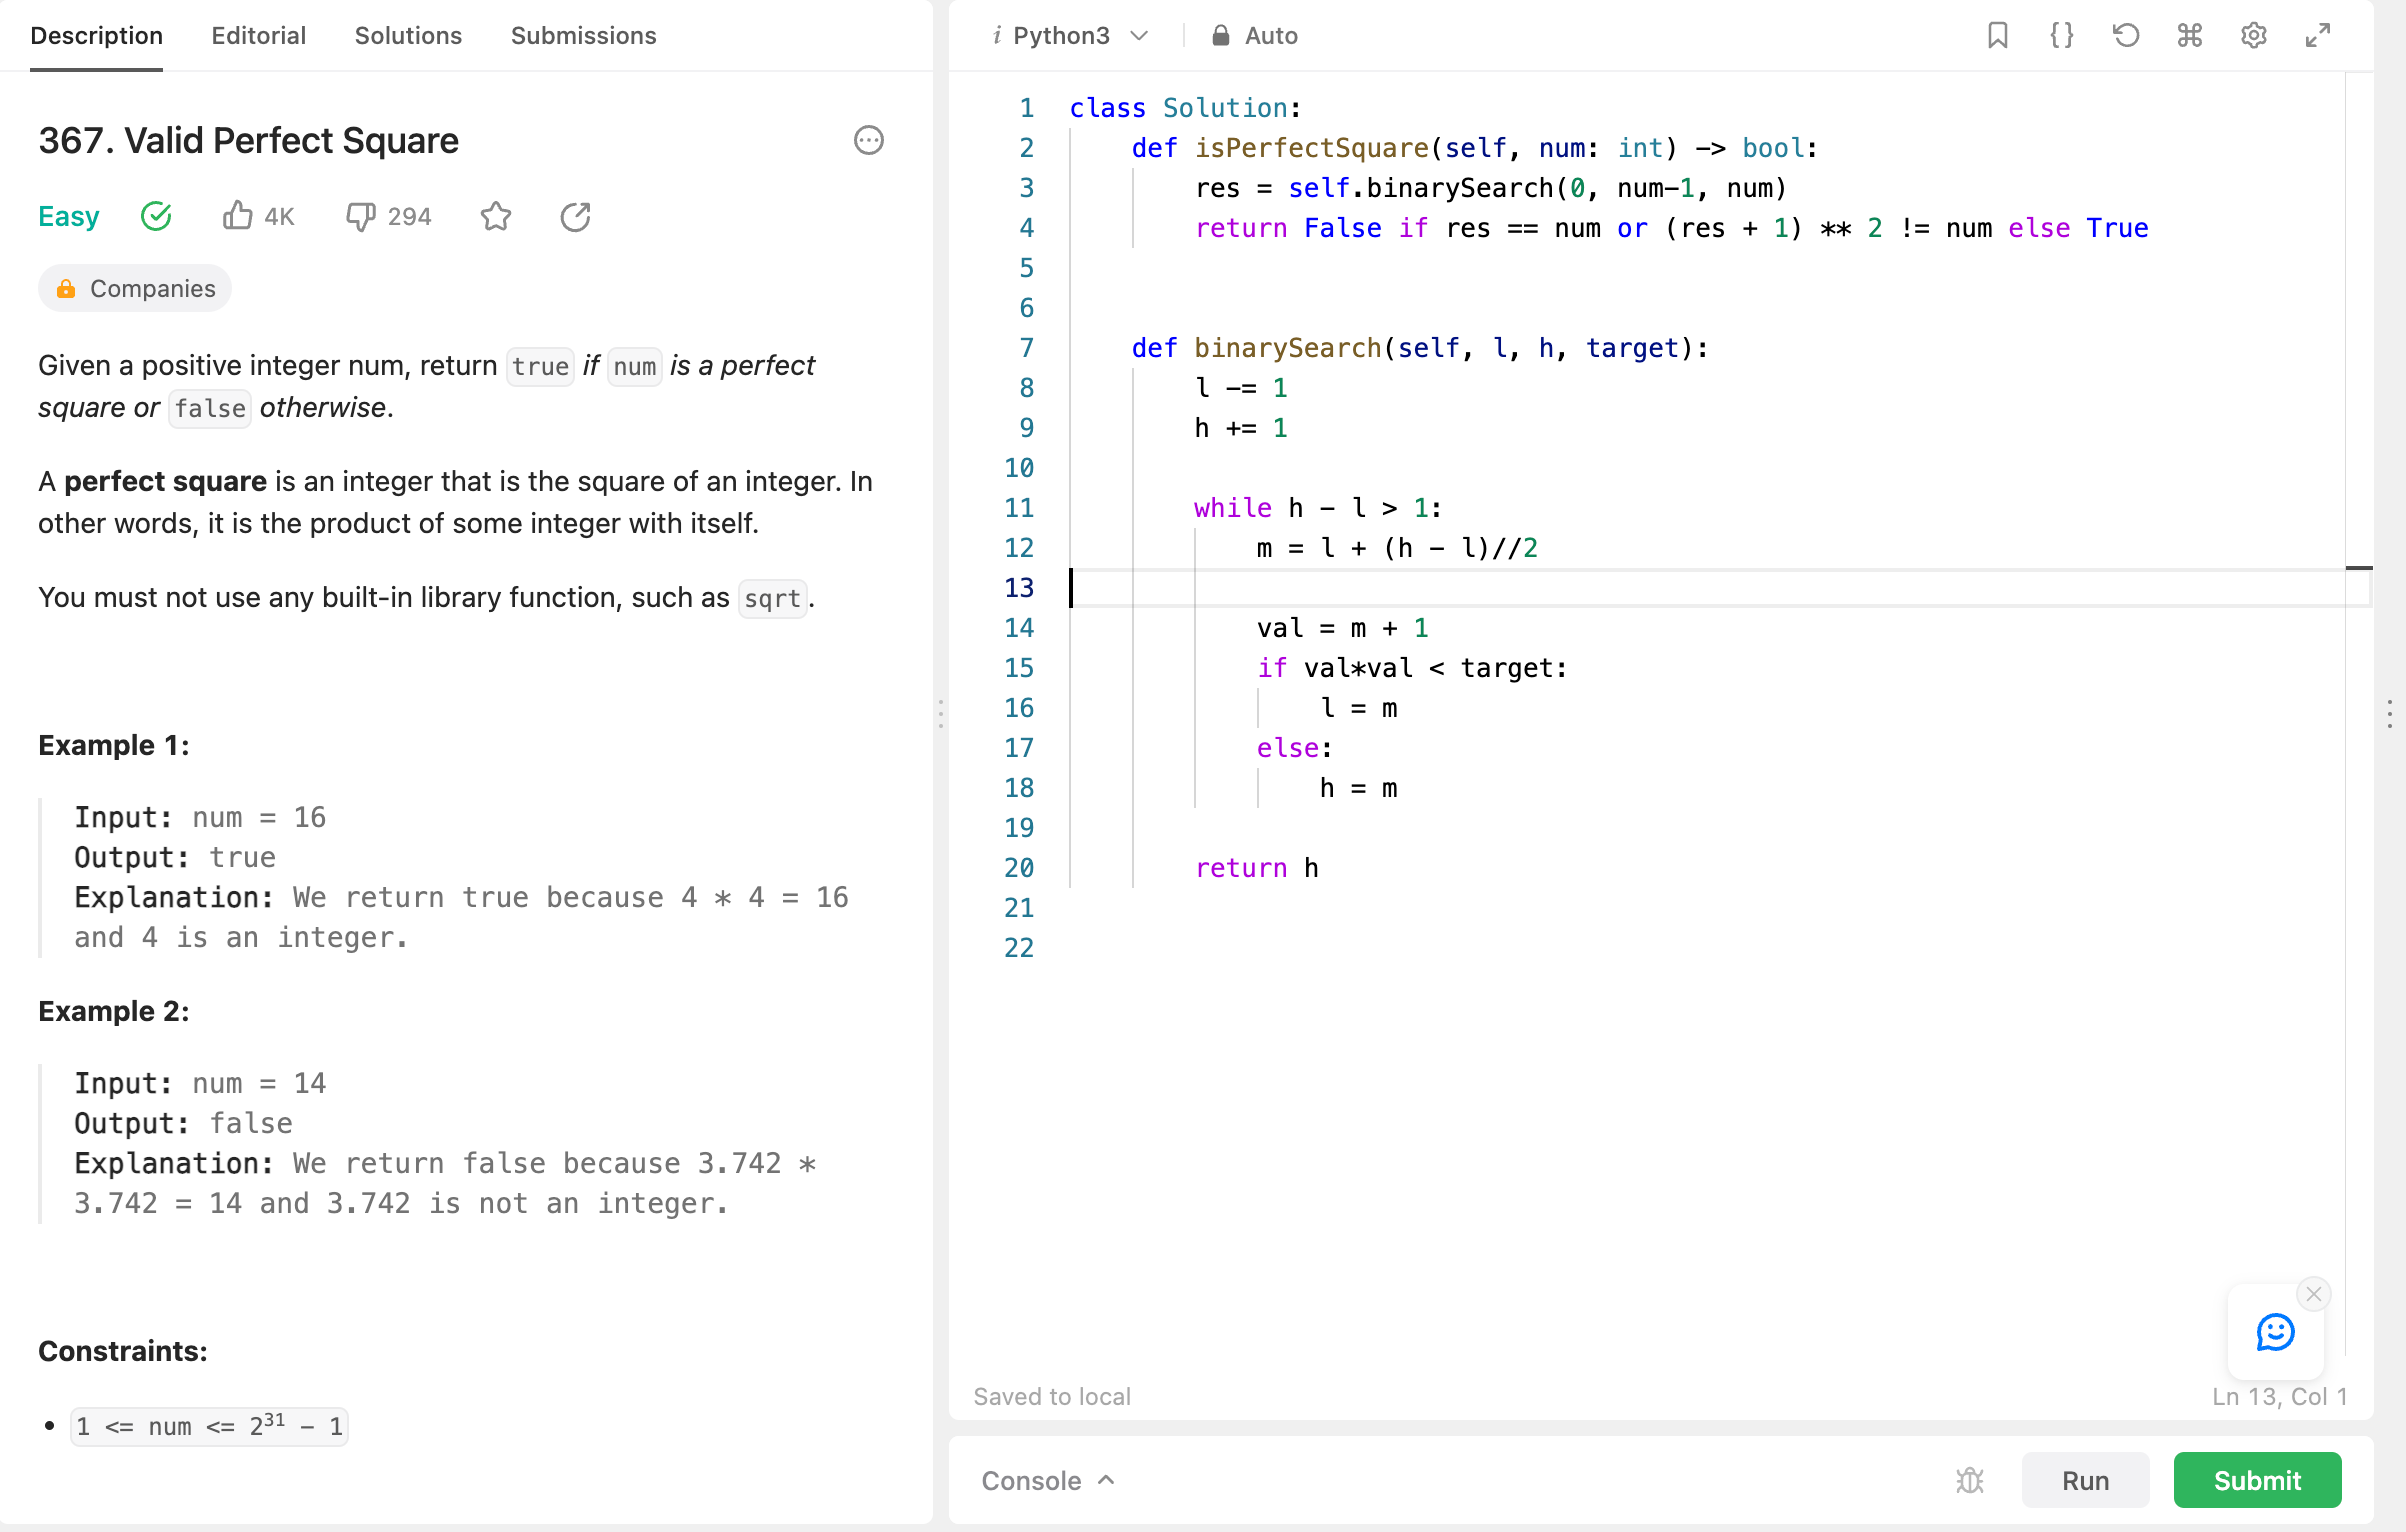Reset code with the revert arrow icon

click(x=2125, y=36)
